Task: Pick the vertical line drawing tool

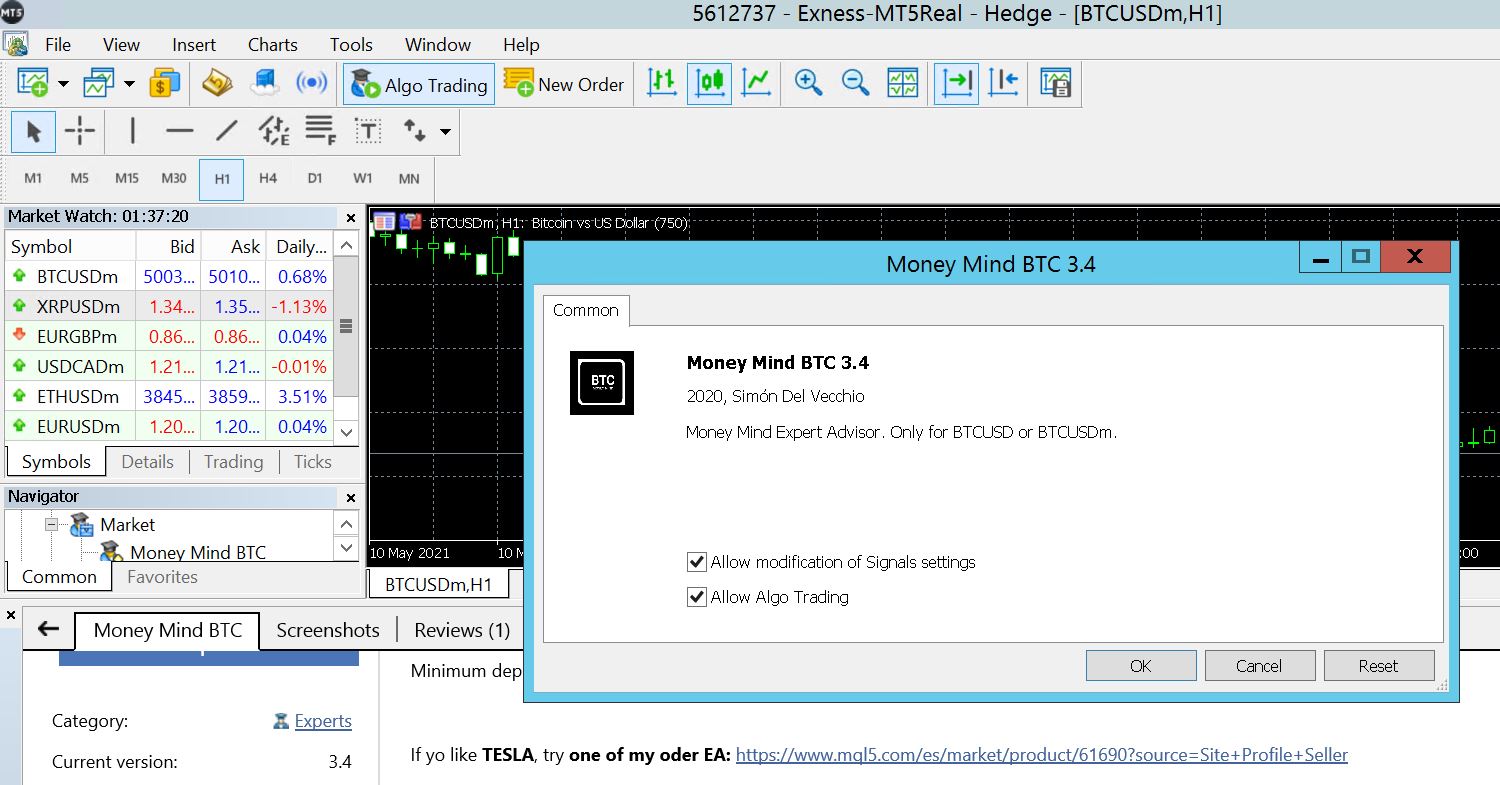Action: (133, 132)
